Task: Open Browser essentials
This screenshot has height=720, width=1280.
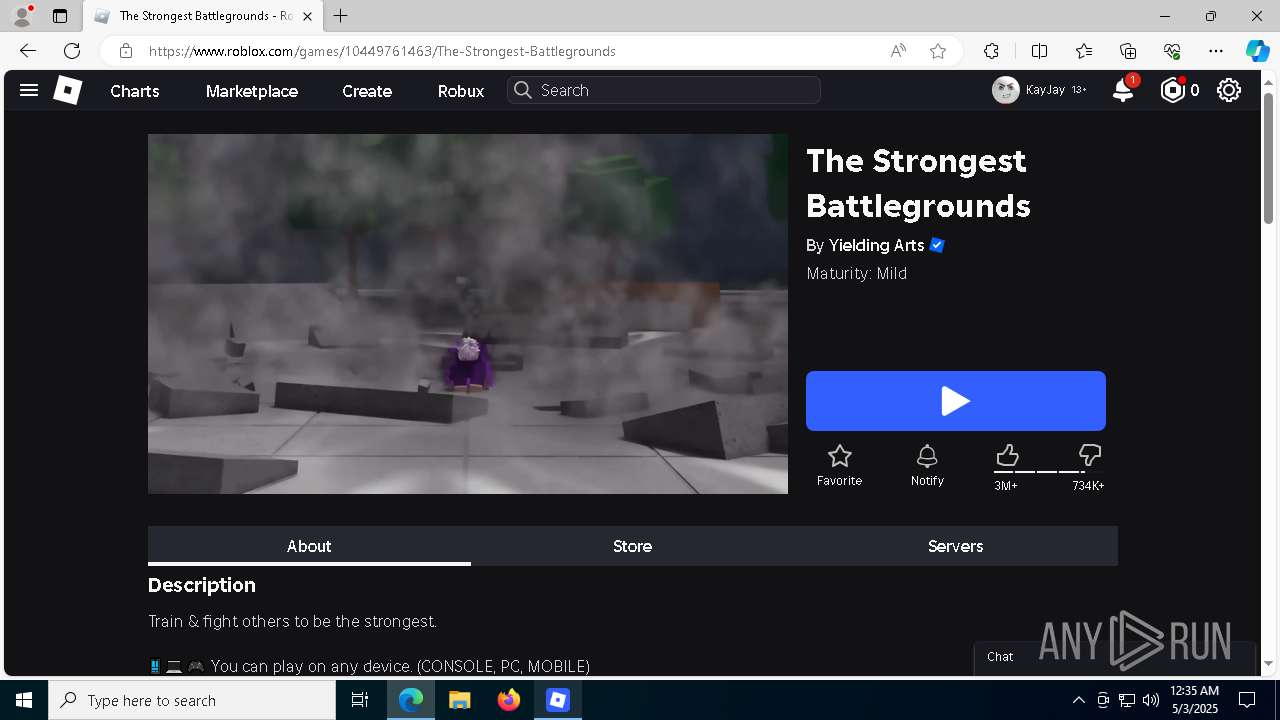Action: [x=1172, y=51]
